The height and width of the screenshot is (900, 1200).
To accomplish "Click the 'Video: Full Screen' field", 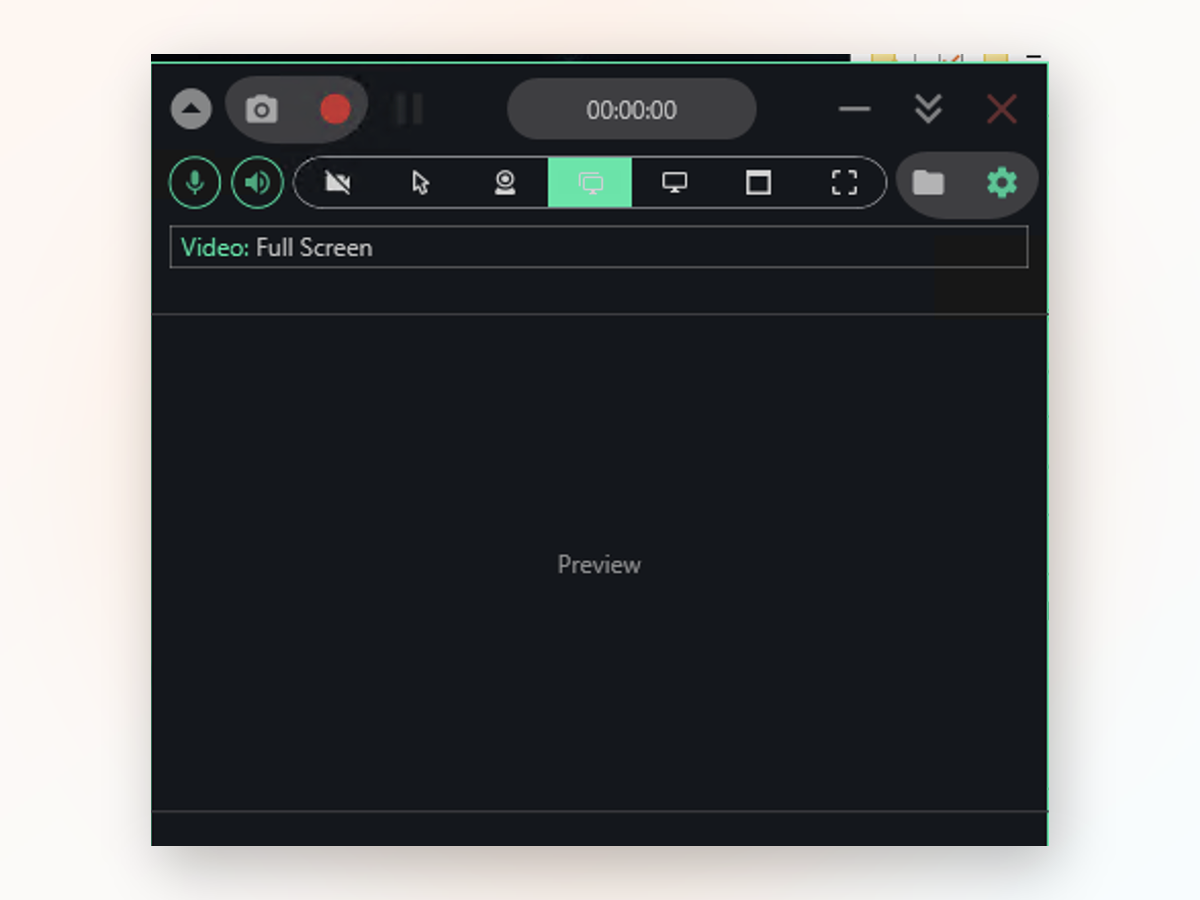I will point(599,247).
